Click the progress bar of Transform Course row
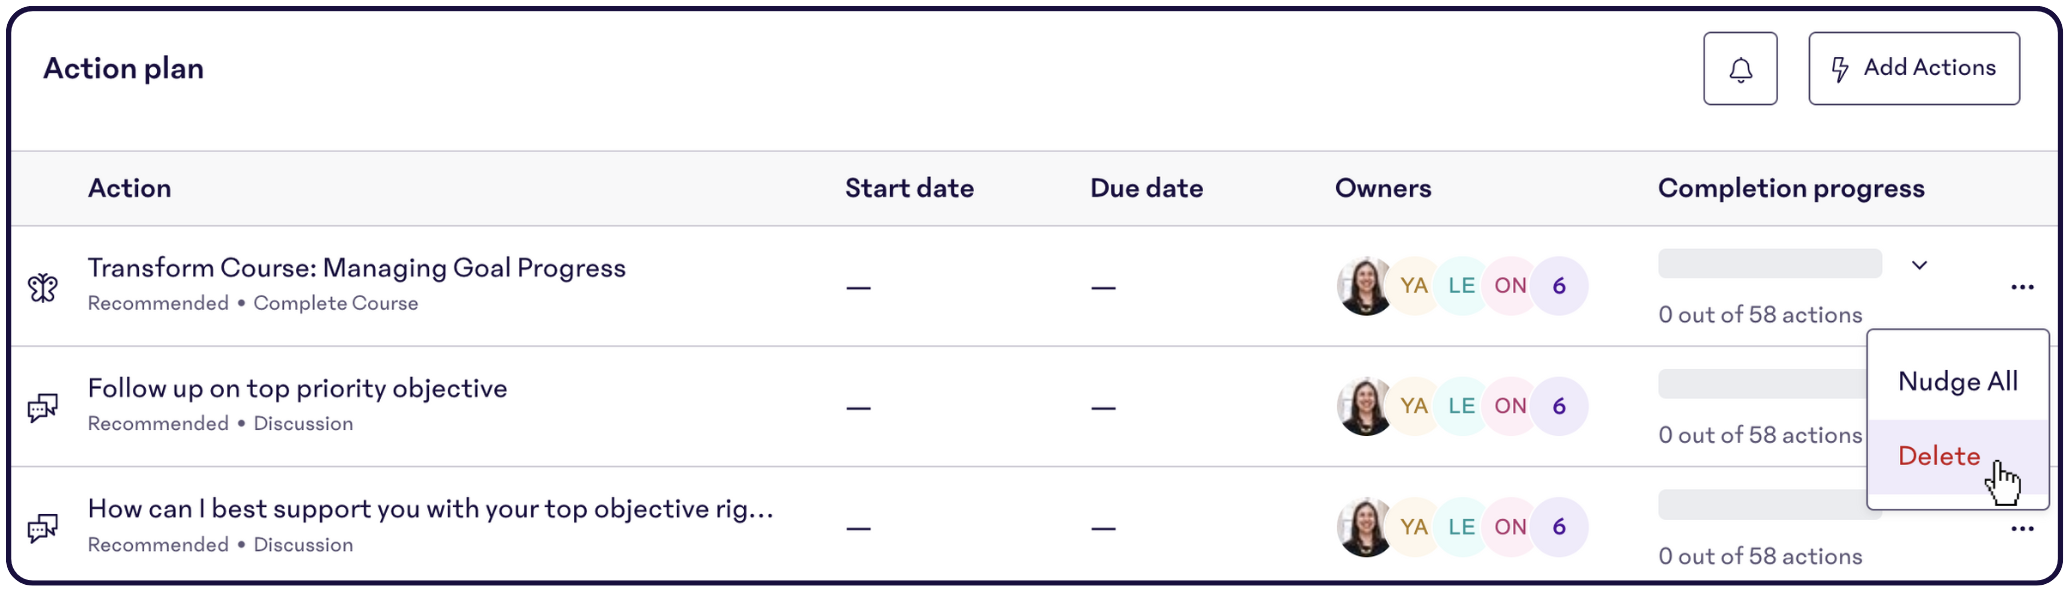This screenshot has width=2070, height=594. coord(1770,264)
